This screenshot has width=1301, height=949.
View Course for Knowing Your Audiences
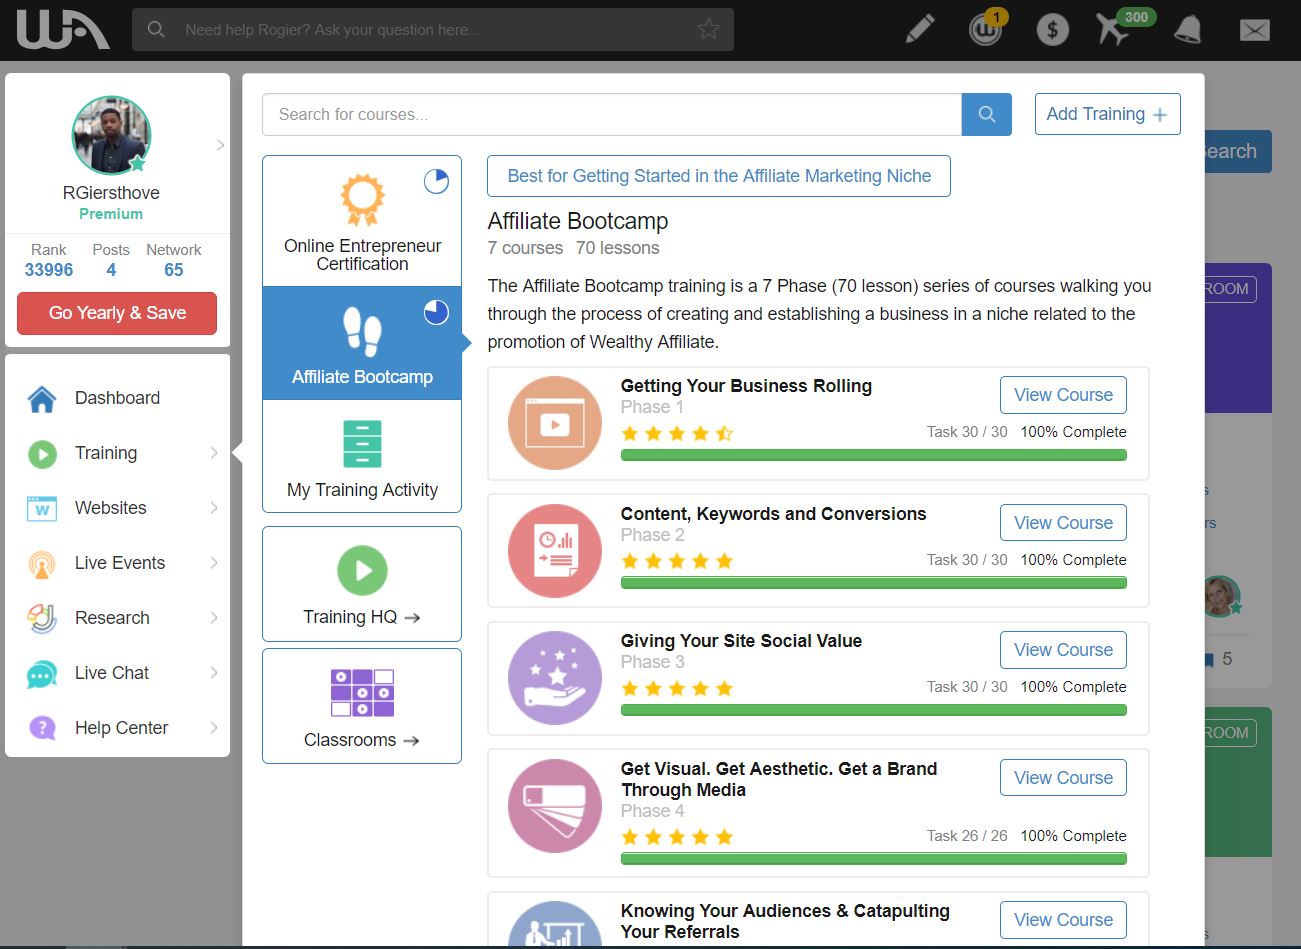1063,920
